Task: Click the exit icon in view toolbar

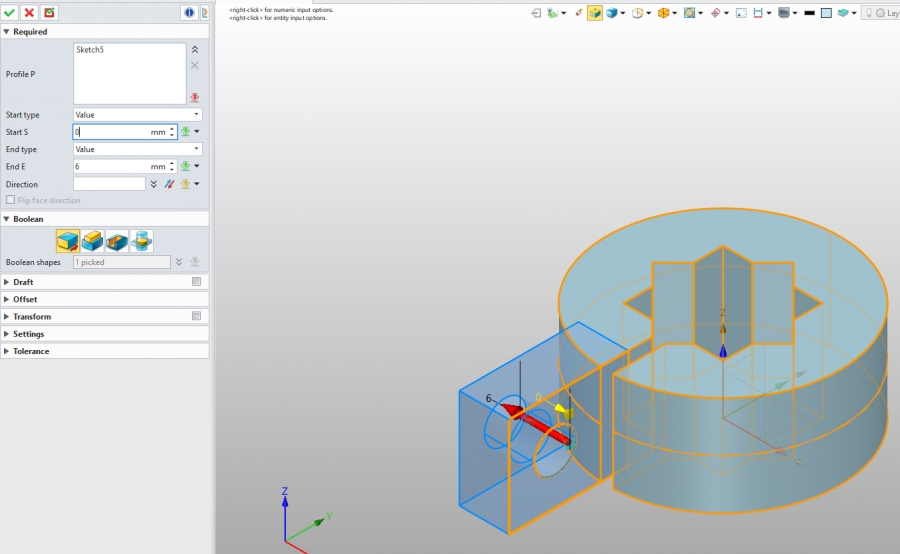Action: coord(536,13)
